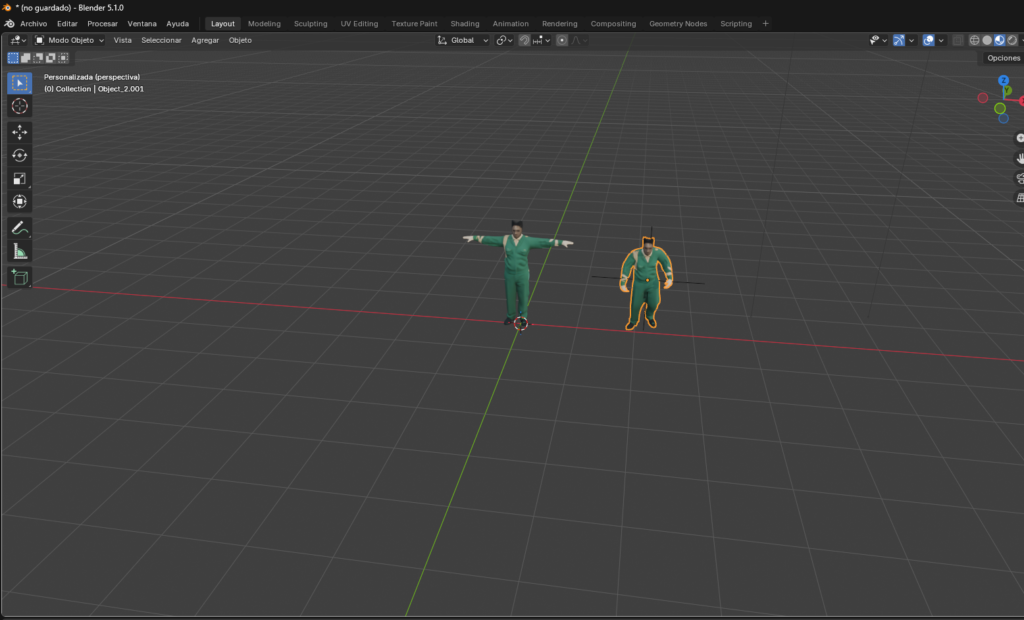
Task: Select the Annotate tool
Action: click(x=19, y=228)
